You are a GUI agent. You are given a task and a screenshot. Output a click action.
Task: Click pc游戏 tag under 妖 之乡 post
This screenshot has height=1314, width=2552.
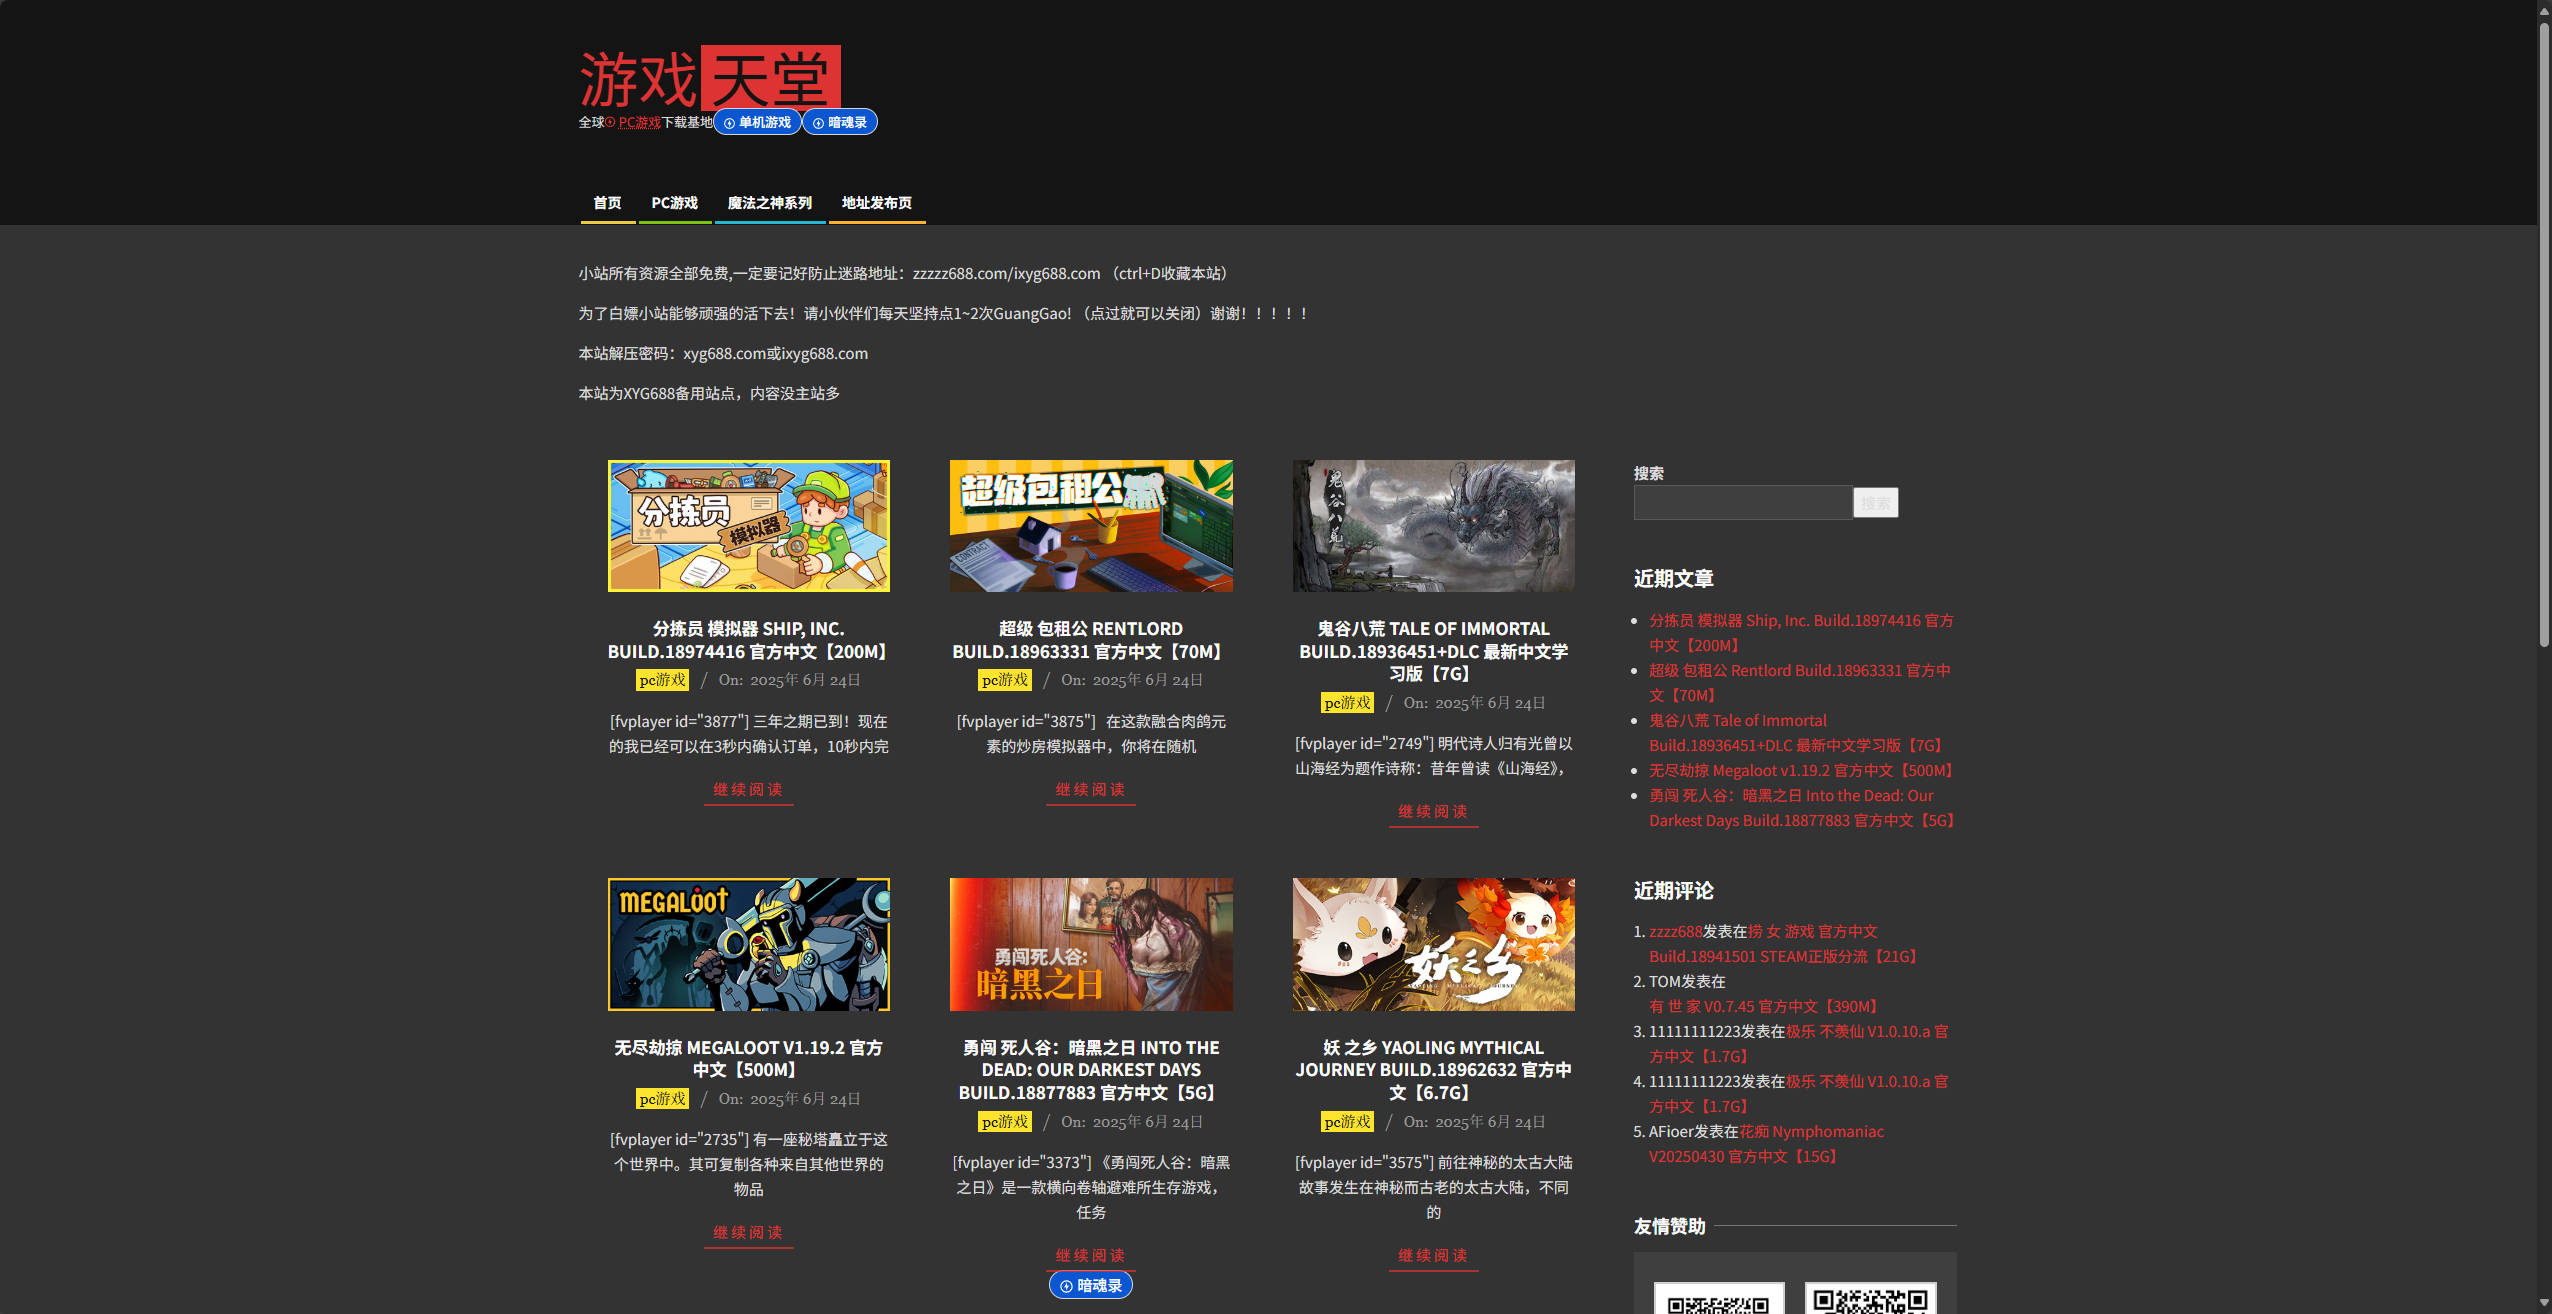(1347, 1122)
